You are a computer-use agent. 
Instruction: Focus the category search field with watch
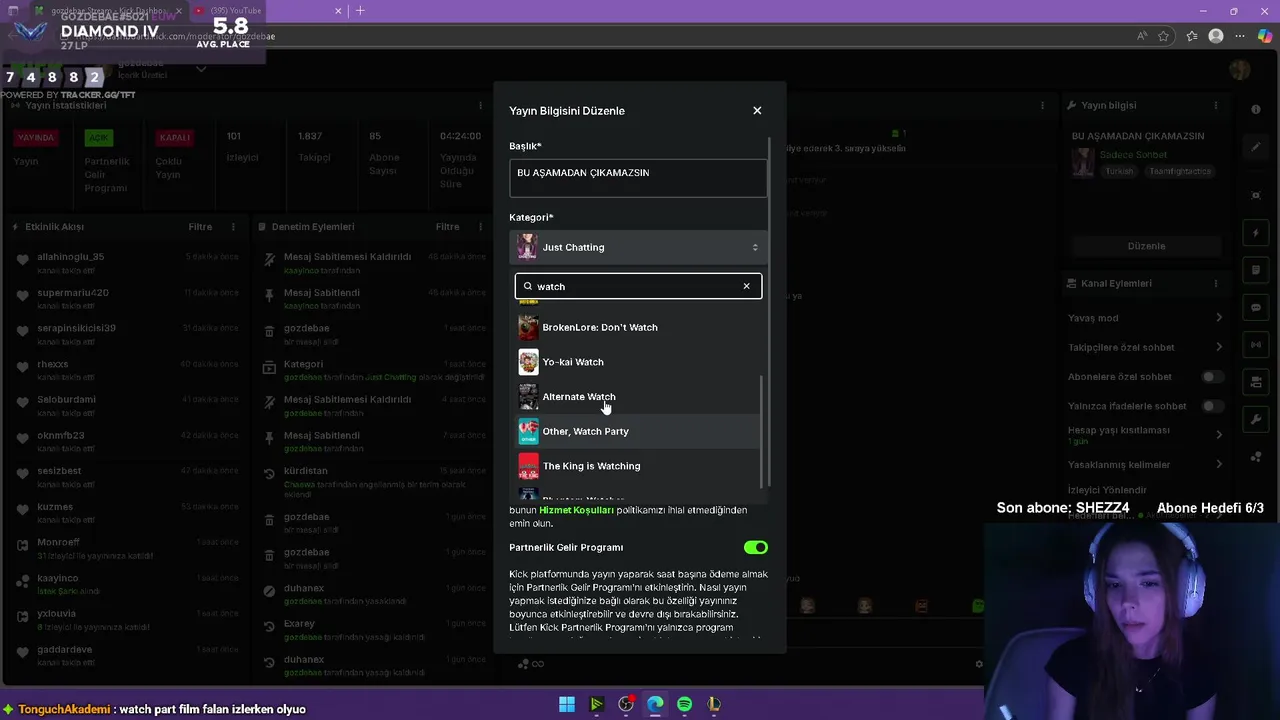click(638, 286)
